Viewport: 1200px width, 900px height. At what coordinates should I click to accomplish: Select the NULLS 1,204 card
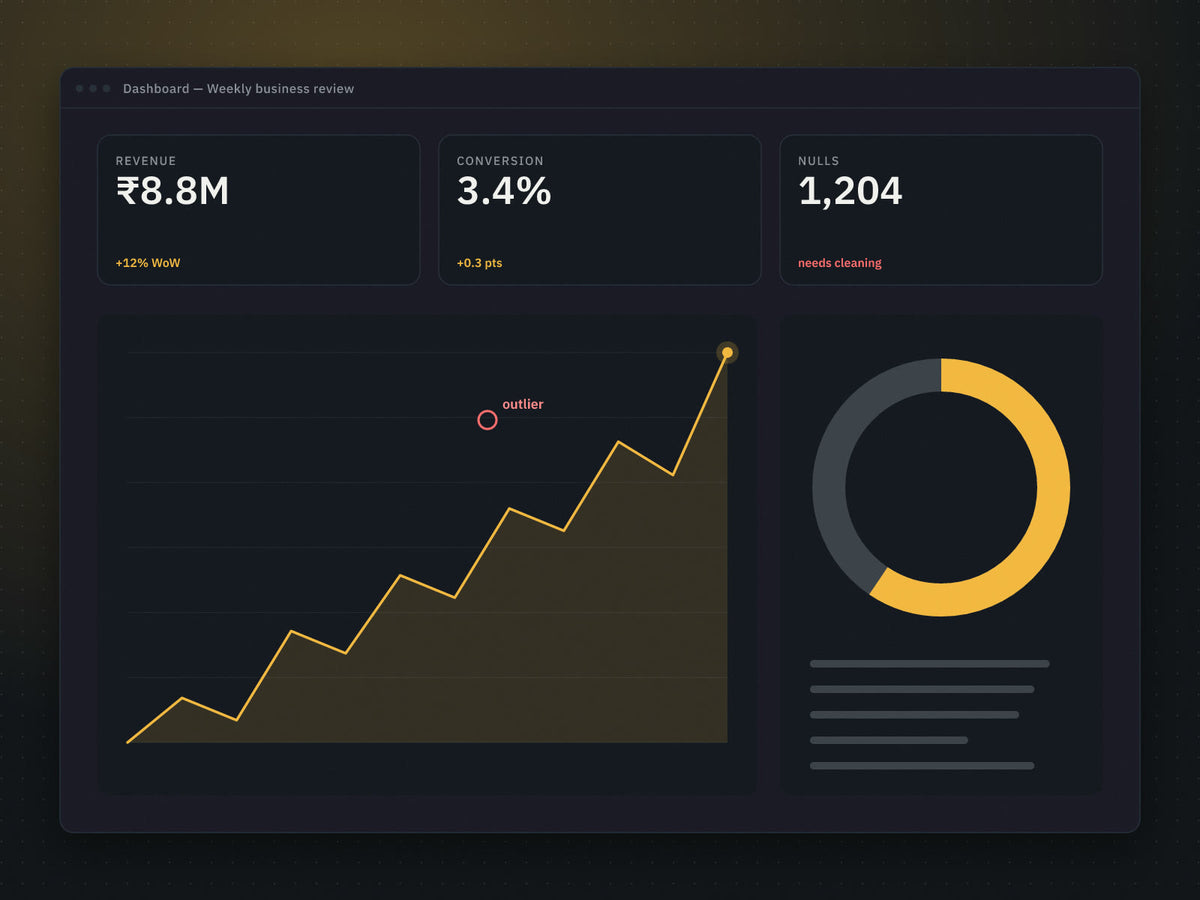pyautogui.click(x=941, y=210)
